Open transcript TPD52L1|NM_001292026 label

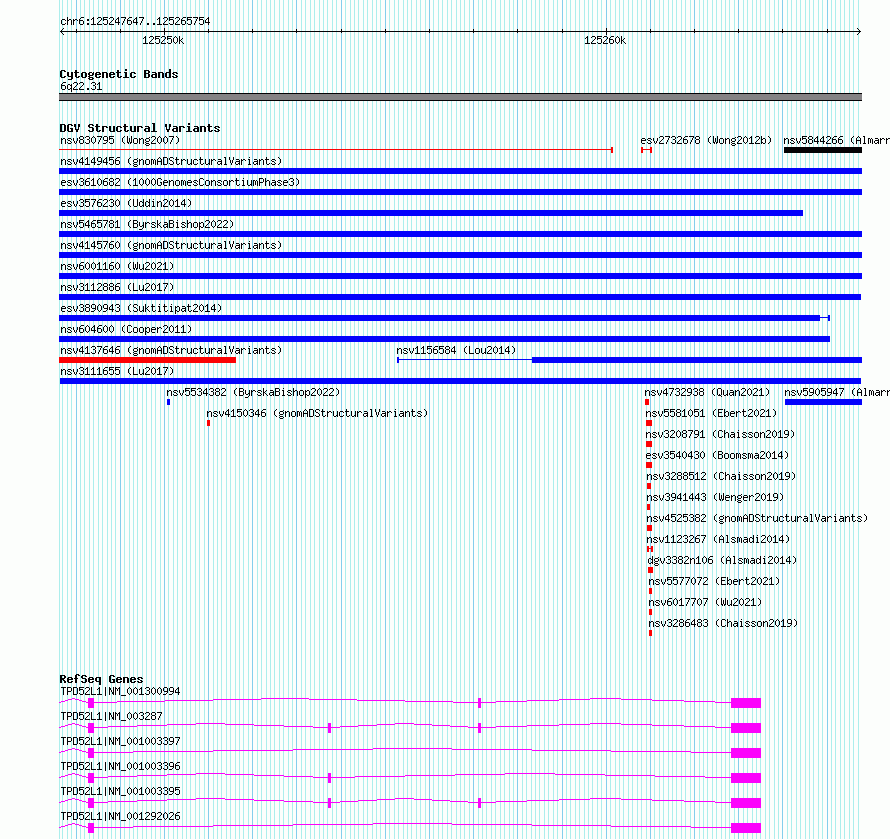pos(120,816)
